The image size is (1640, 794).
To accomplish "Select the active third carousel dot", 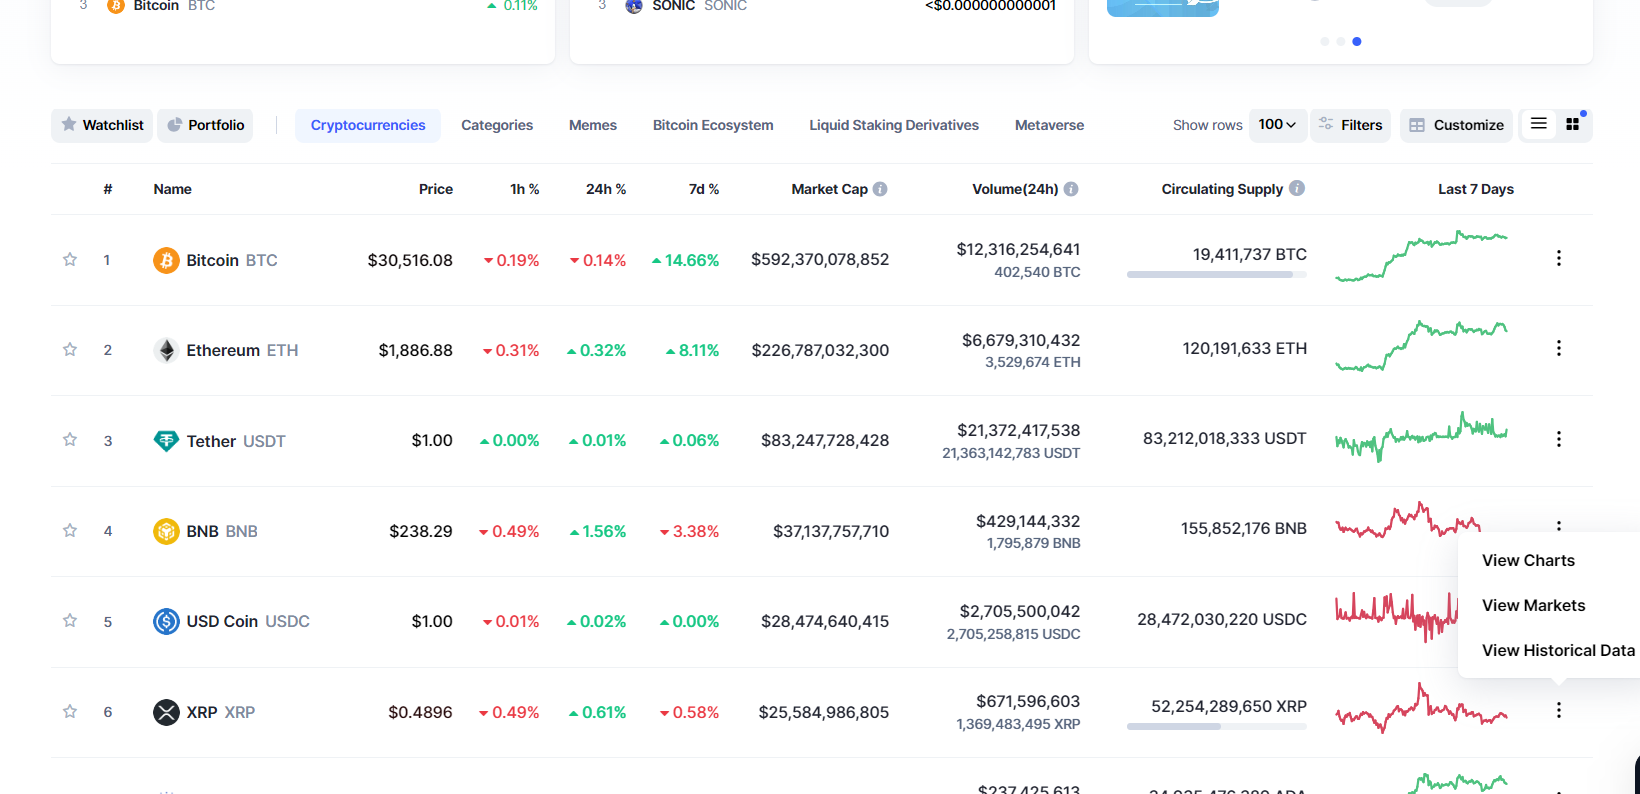I will click(1357, 41).
